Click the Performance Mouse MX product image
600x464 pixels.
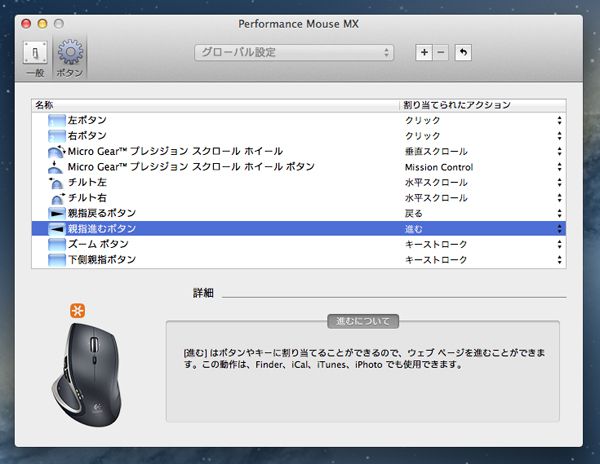pos(93,367)
